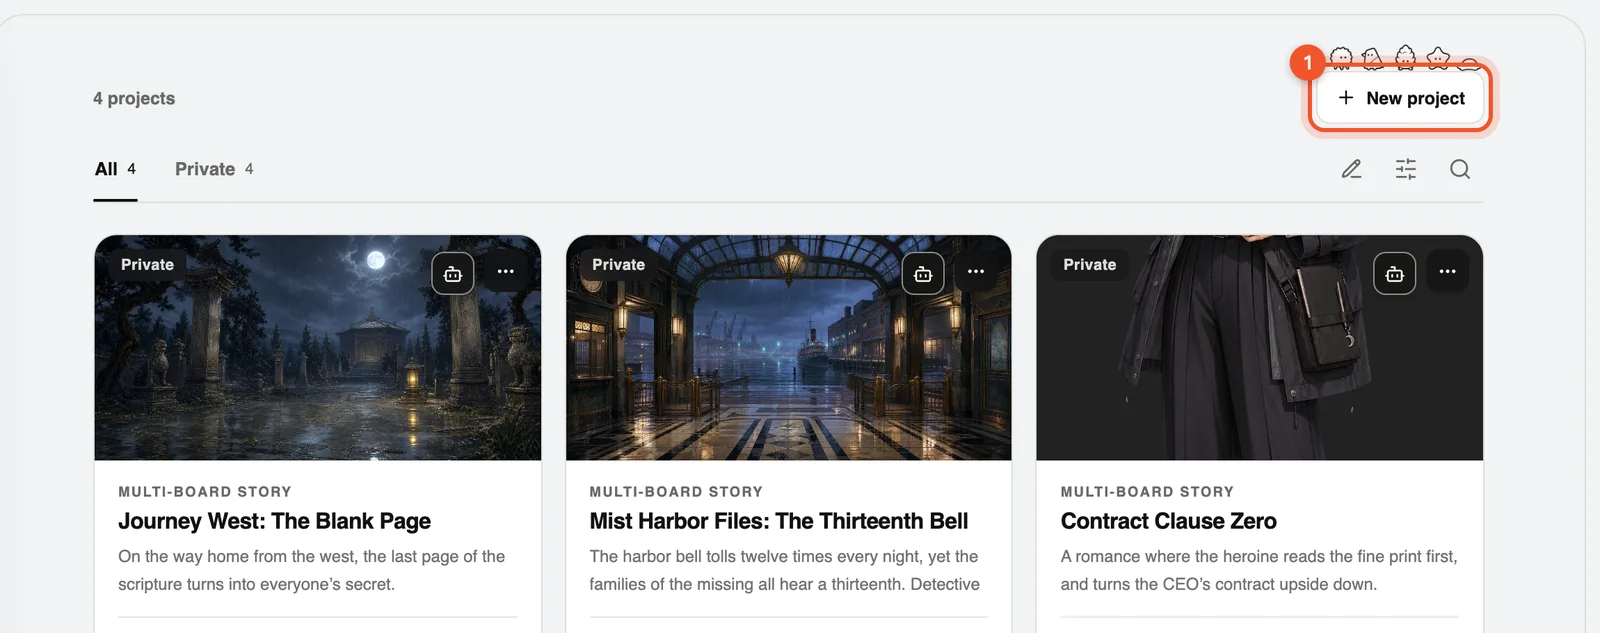Open more options on Mist Harbor card

[x=976, y=272]
